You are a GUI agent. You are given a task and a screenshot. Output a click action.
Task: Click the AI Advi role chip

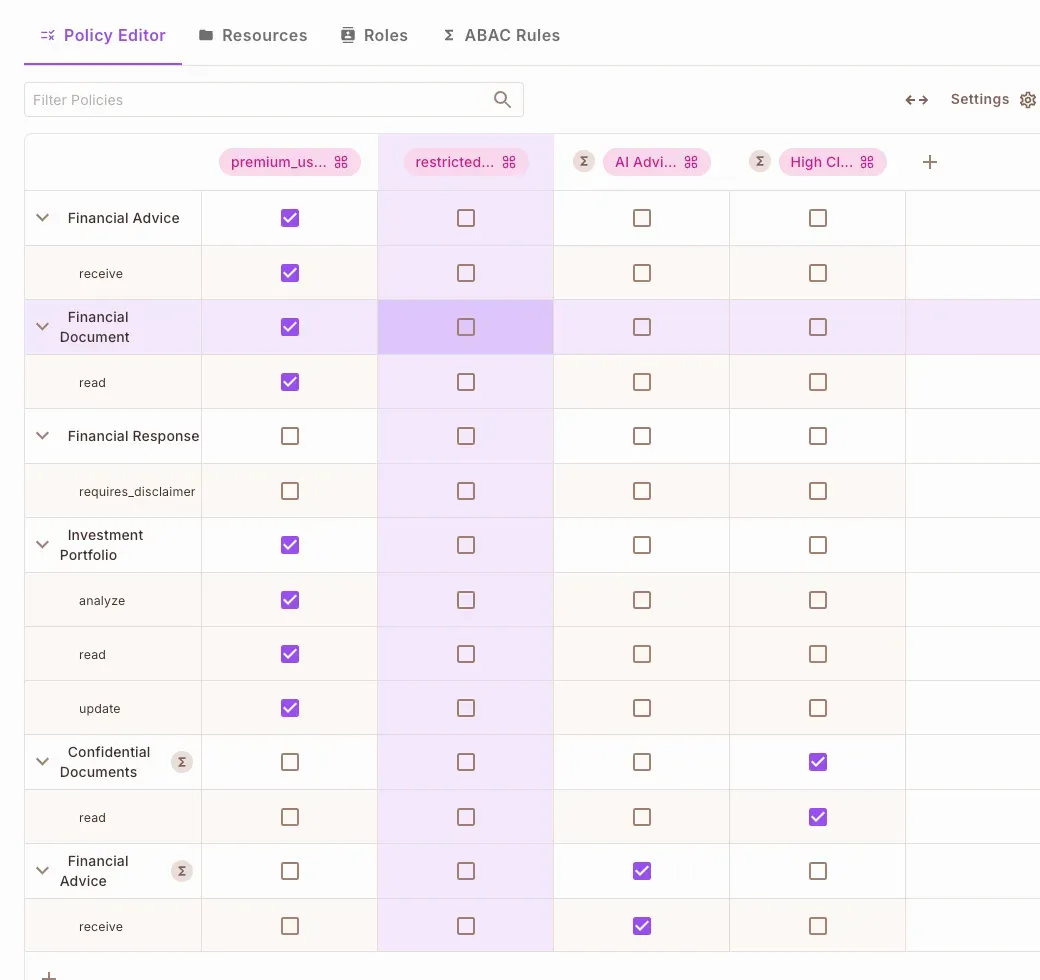pos(645,162)
